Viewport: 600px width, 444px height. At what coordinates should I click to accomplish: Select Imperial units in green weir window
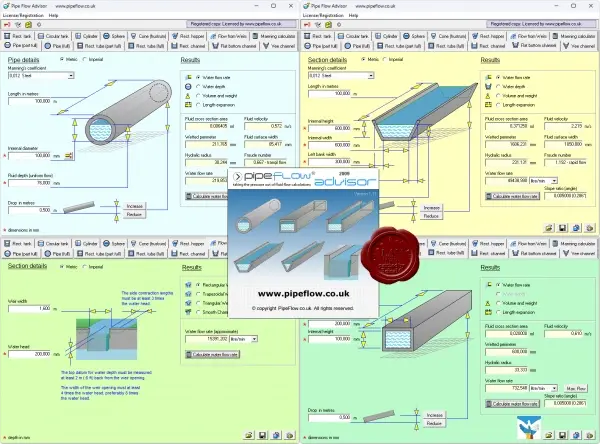coord(85,267)
